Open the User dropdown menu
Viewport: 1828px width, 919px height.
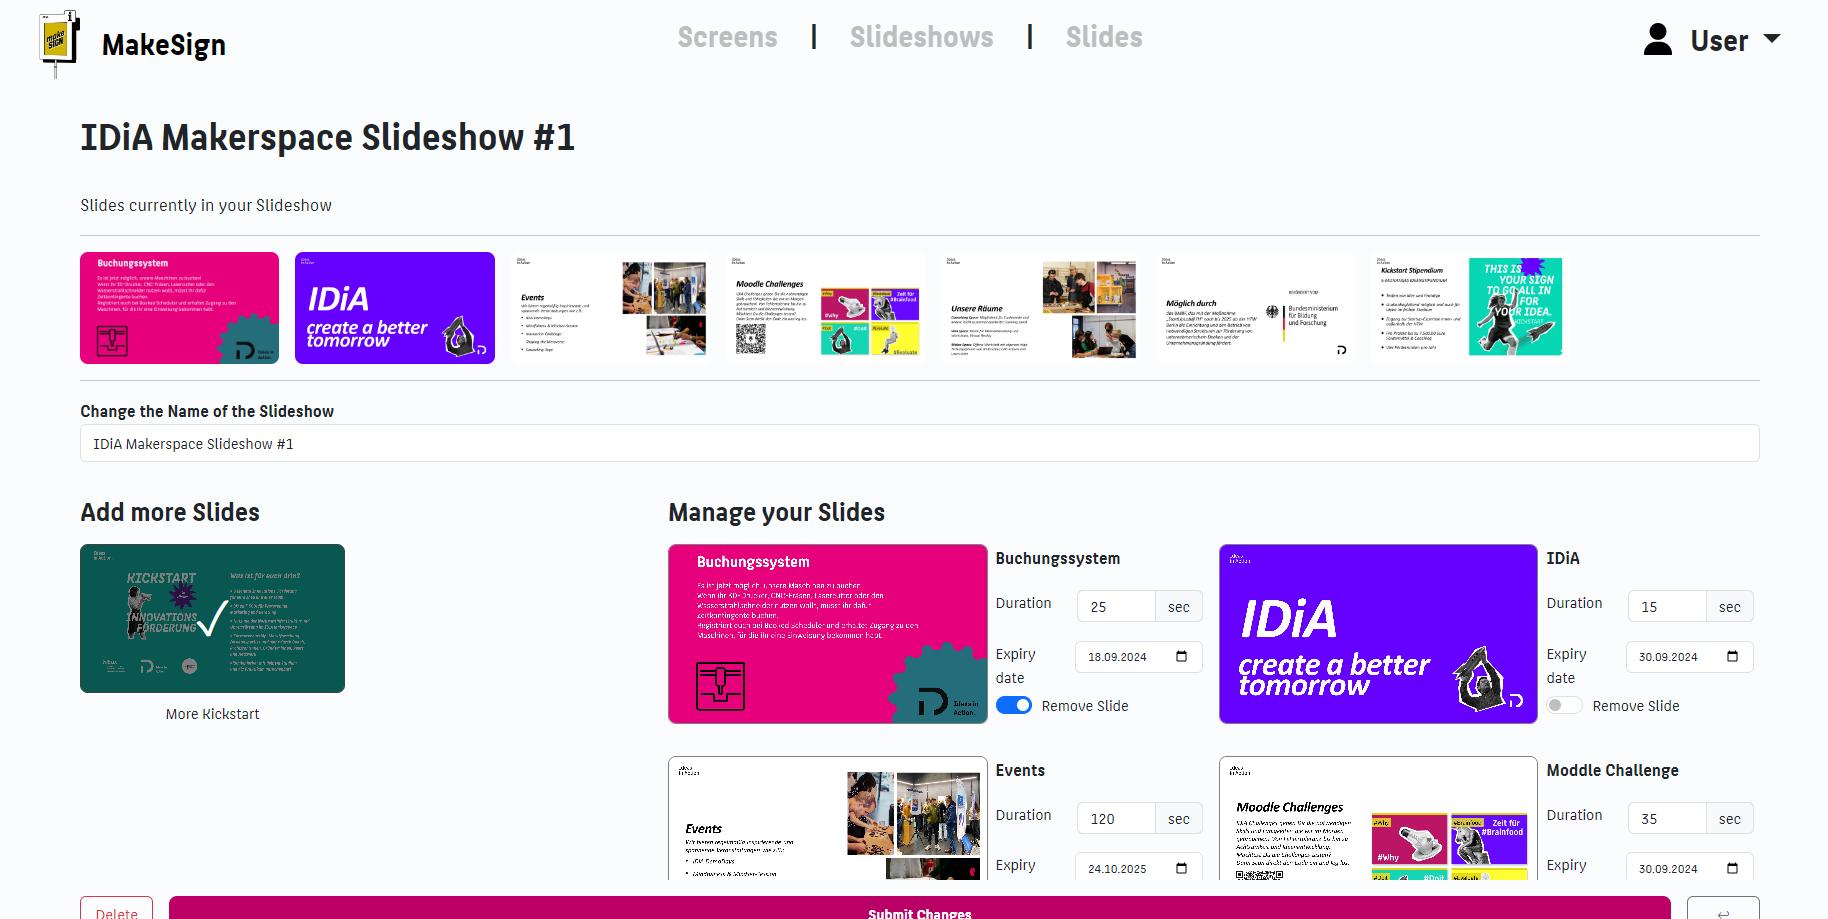(1735, 40)
